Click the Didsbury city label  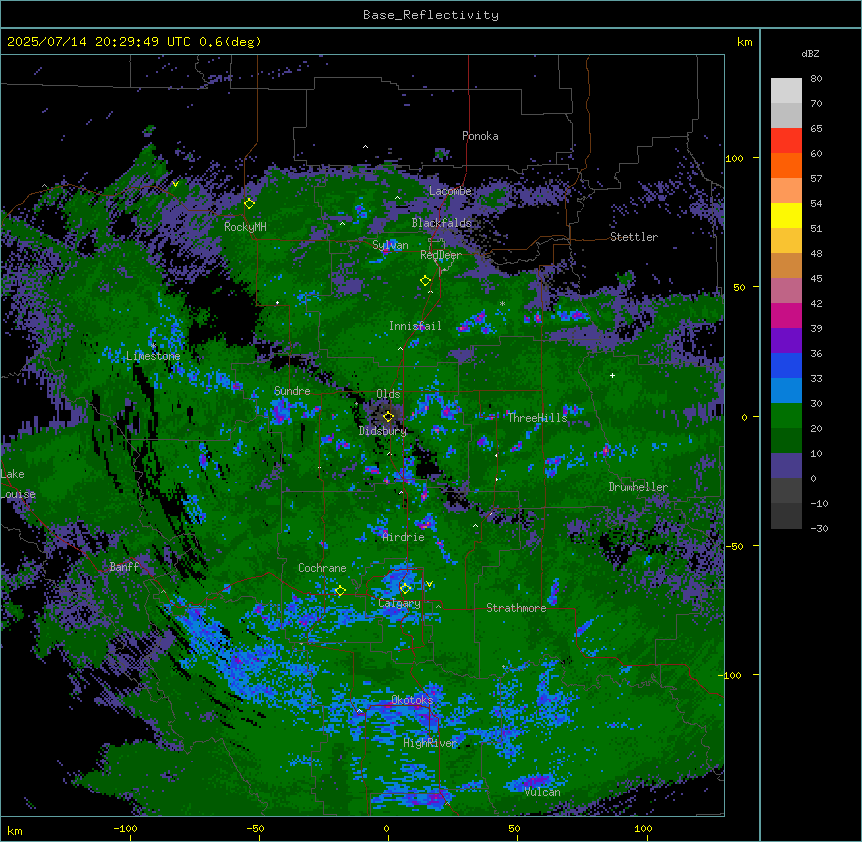(x=382, y=431)
